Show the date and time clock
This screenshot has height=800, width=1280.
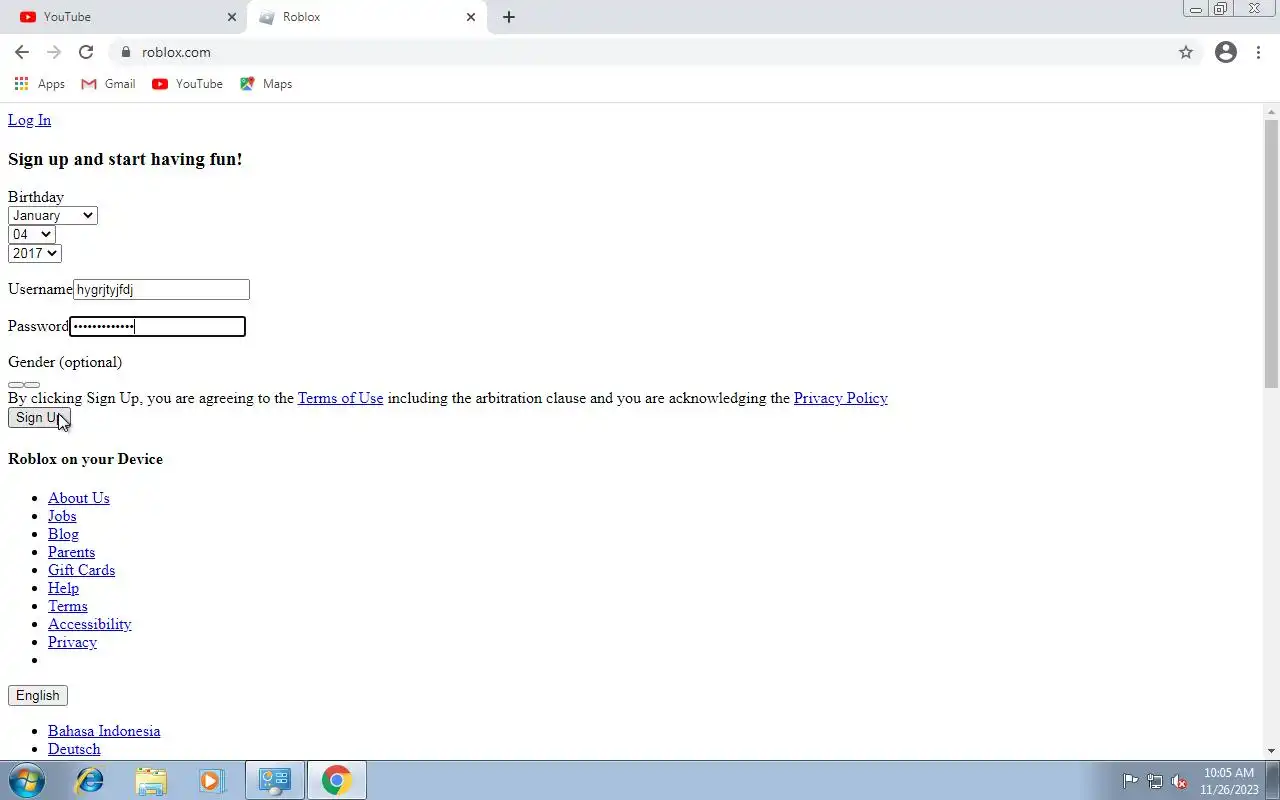click(1229, 781)
